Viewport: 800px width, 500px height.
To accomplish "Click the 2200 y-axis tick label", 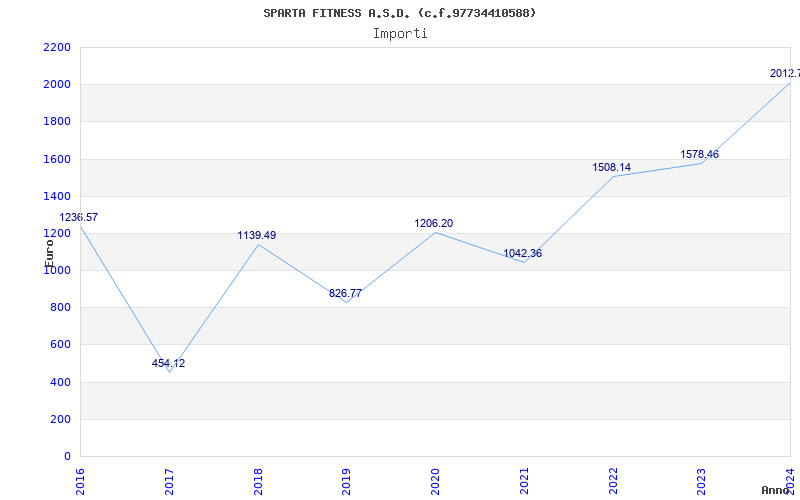I will [57, 47].
